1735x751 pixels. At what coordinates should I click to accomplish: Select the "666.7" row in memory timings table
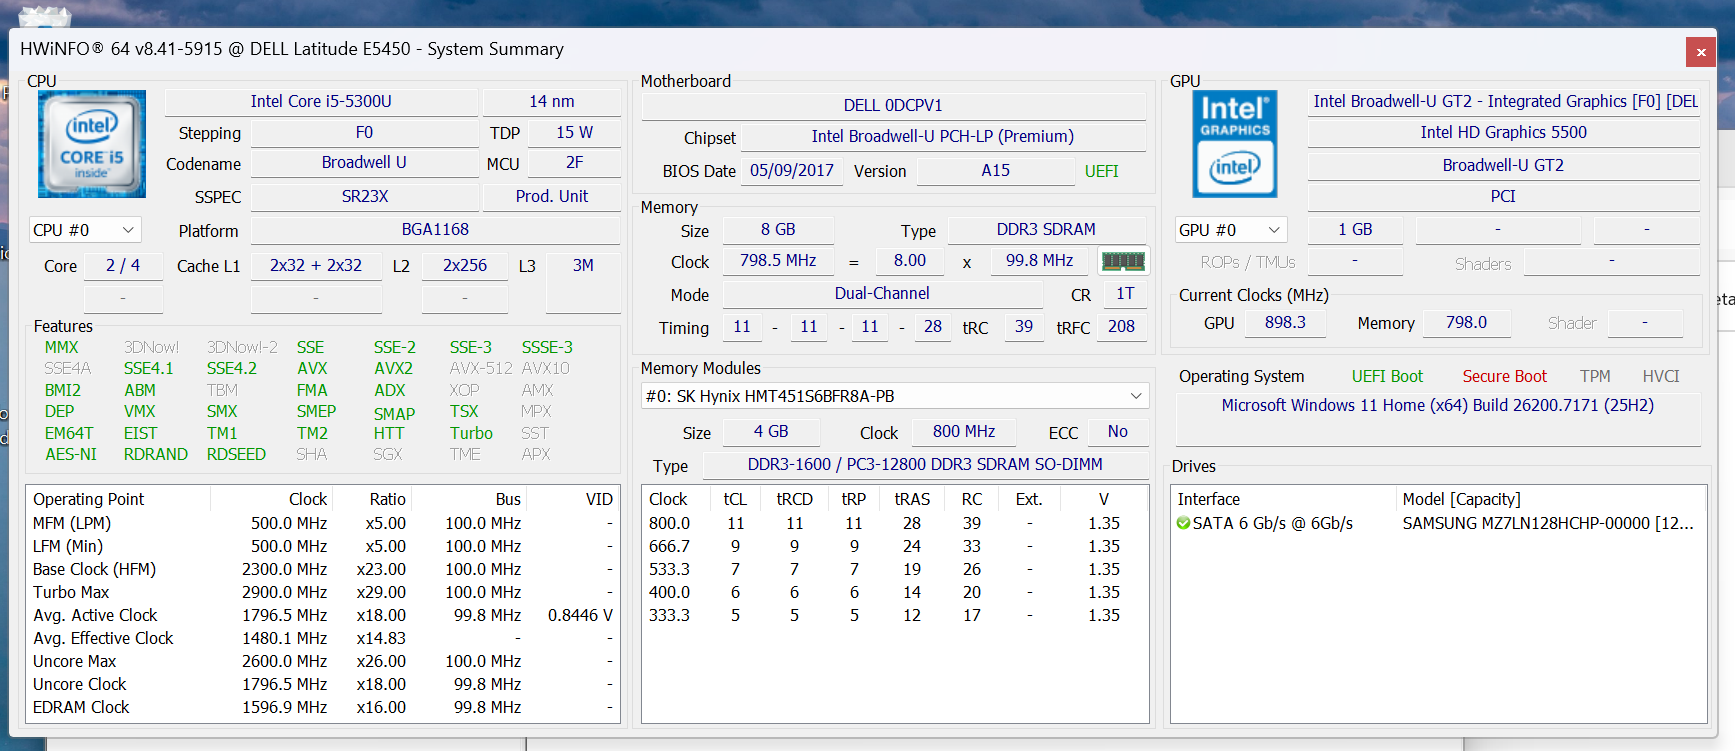click(x=895, y=546)
